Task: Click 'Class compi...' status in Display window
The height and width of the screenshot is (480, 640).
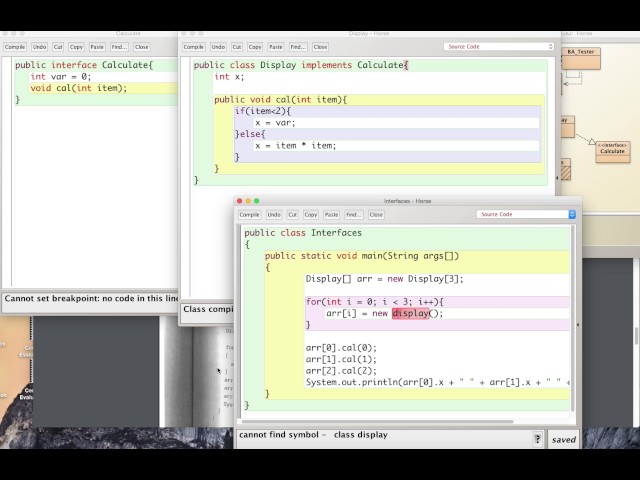Action: [x=208, y=309]
